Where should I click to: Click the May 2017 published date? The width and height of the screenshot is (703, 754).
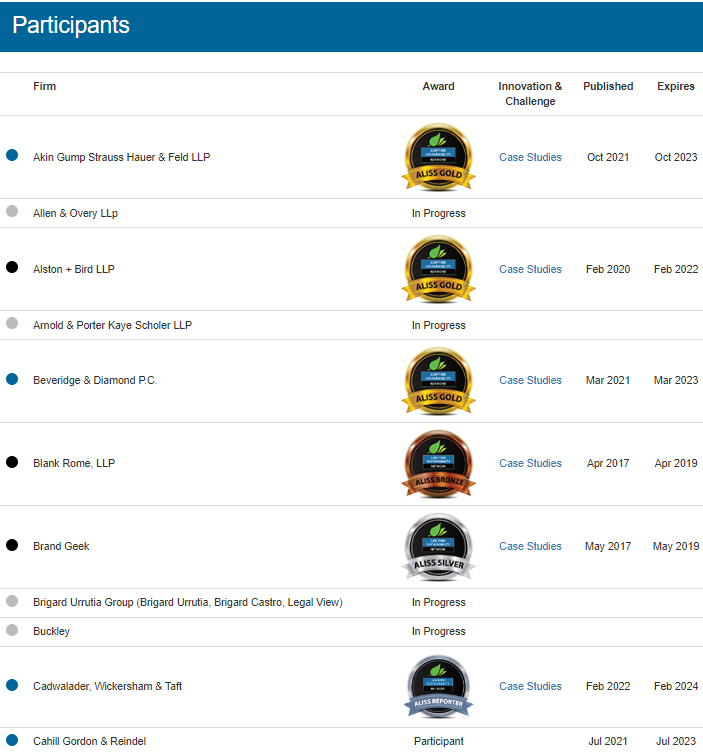point(608,546)
